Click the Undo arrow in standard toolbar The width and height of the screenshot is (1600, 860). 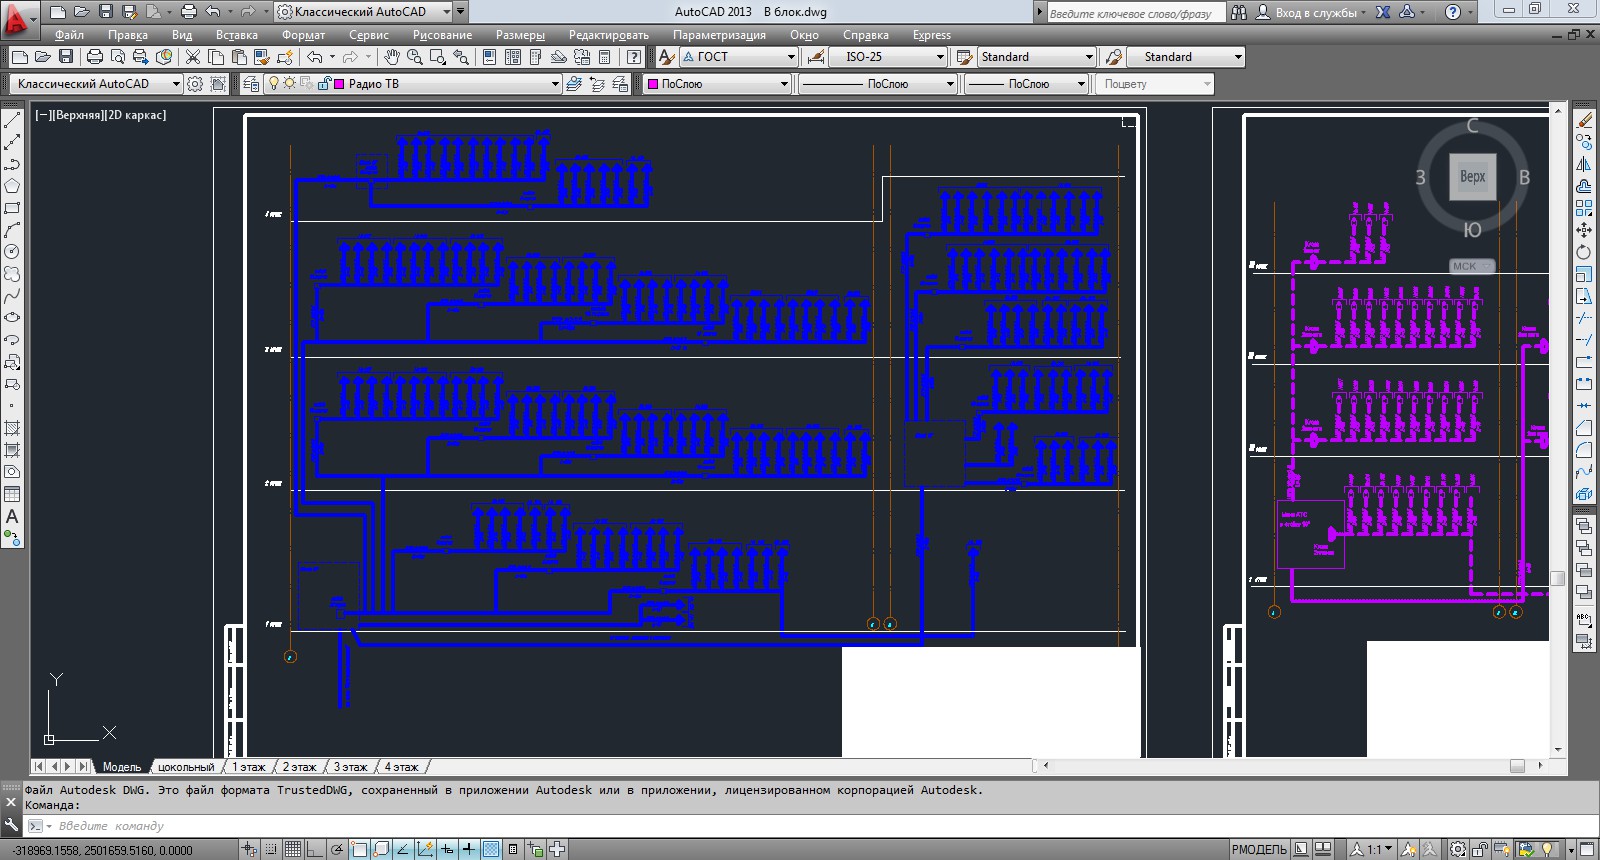pyautogui.click(x=315, y=57)
